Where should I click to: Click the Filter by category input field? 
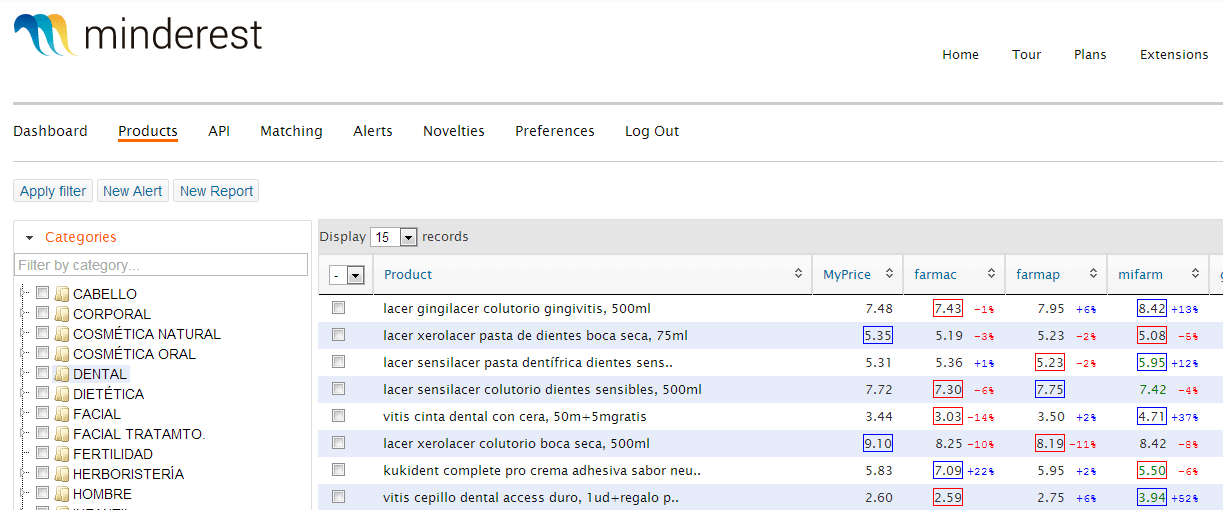pos(161,265)
